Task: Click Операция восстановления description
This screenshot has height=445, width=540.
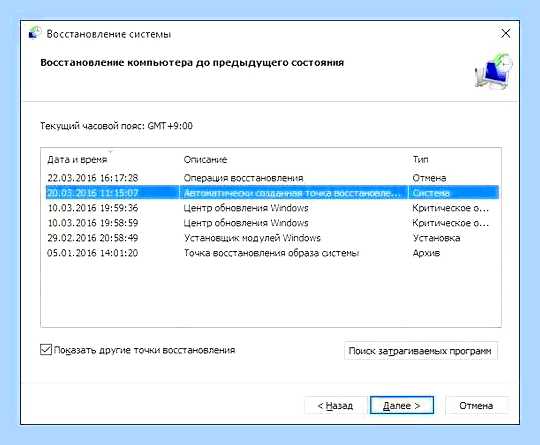Action: (x=243, y=178)
